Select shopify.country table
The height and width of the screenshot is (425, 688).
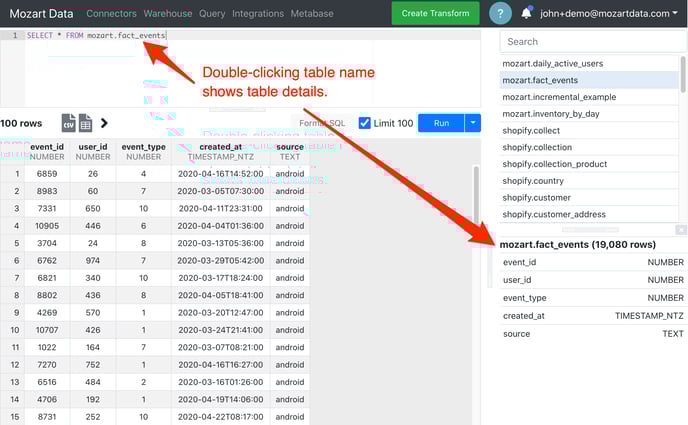click(589, 181)
